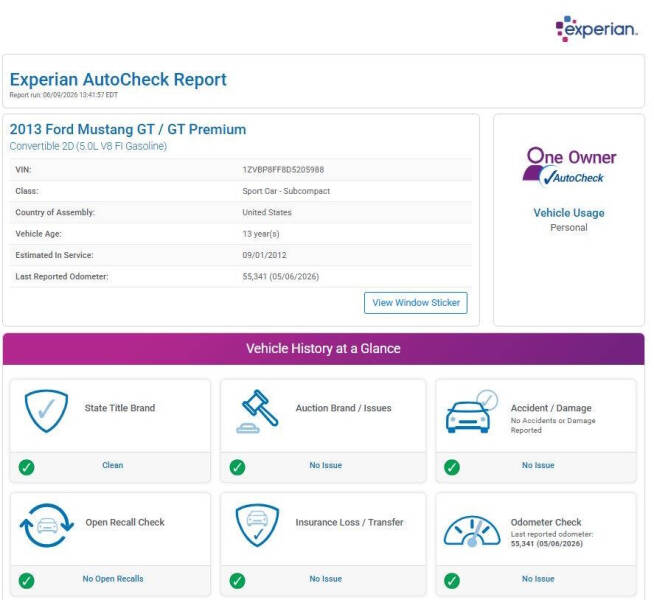Click the VIN number value

[283, 170]
